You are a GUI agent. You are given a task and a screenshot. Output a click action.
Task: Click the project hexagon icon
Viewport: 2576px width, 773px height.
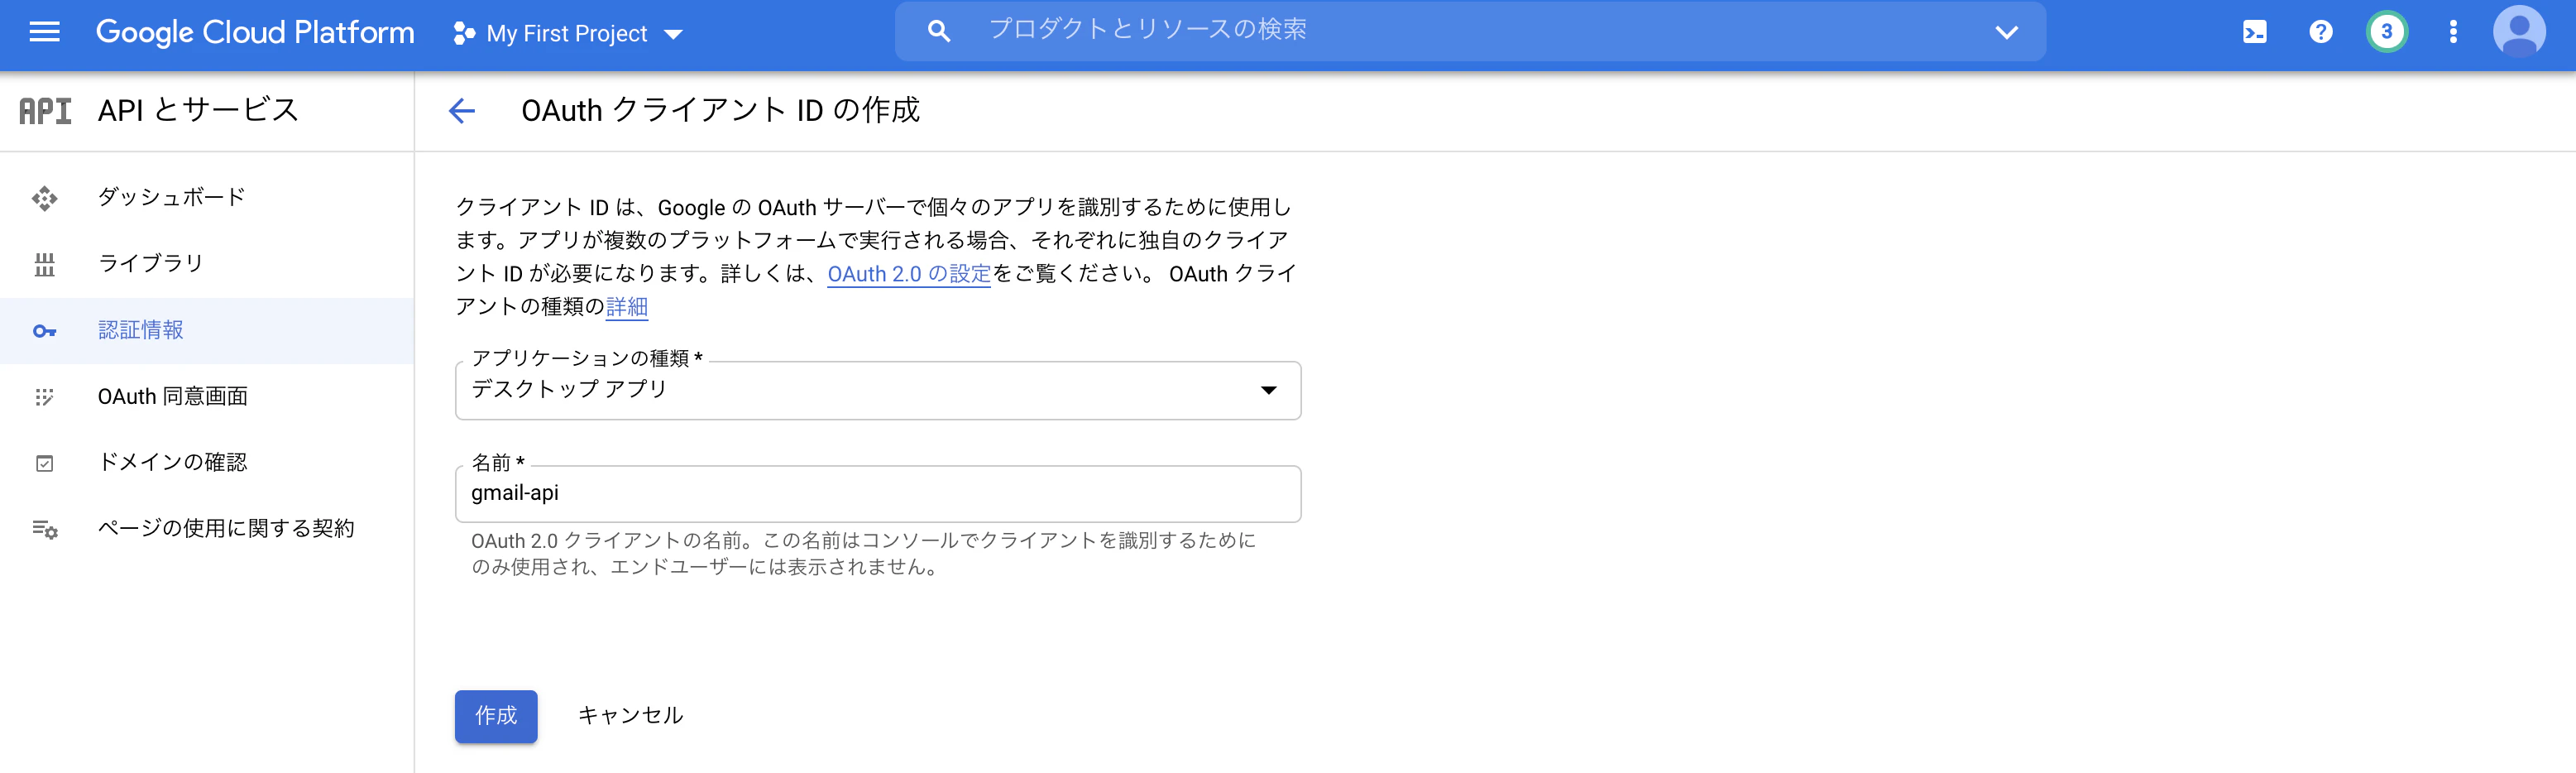(x=463, y=34)
